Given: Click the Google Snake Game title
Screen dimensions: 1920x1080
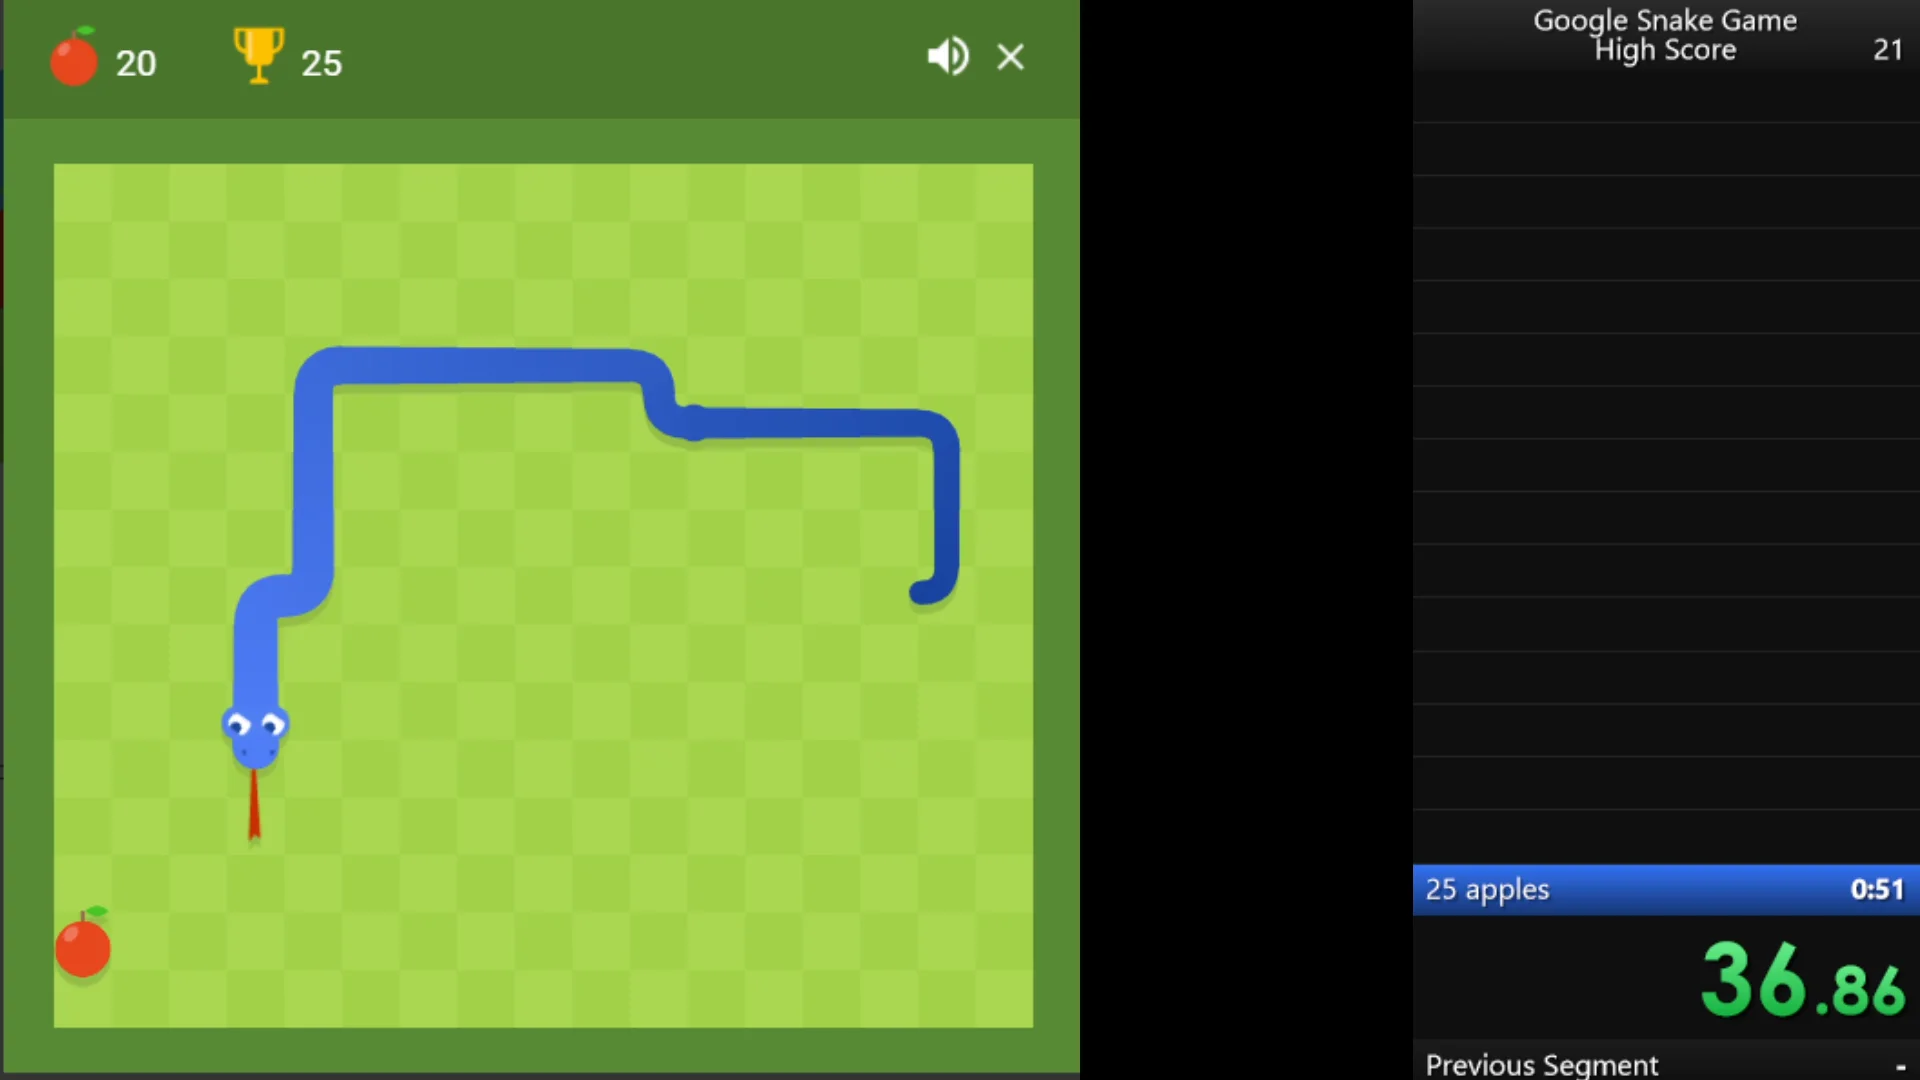Looking at the screenshot, I should [x=1663, y=20].
